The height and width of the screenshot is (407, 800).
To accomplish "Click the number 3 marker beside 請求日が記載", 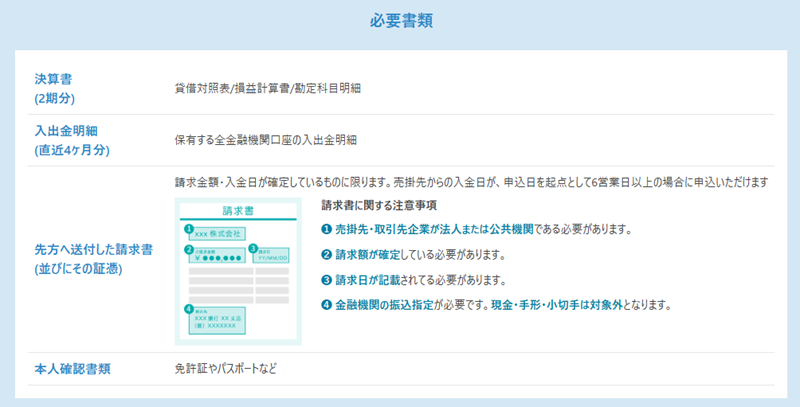I will point(327,279).
